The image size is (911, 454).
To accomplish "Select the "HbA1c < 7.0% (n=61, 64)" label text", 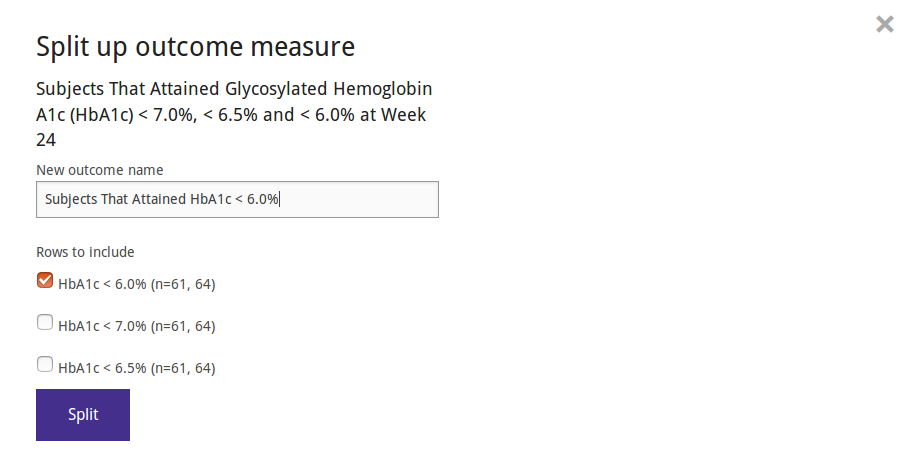I will click(x=137, y=326).
